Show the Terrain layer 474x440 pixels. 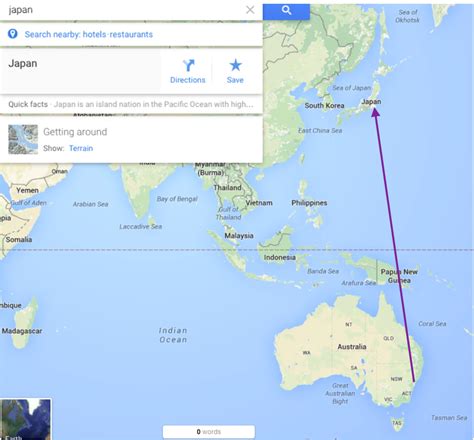(x=81, y=148)
